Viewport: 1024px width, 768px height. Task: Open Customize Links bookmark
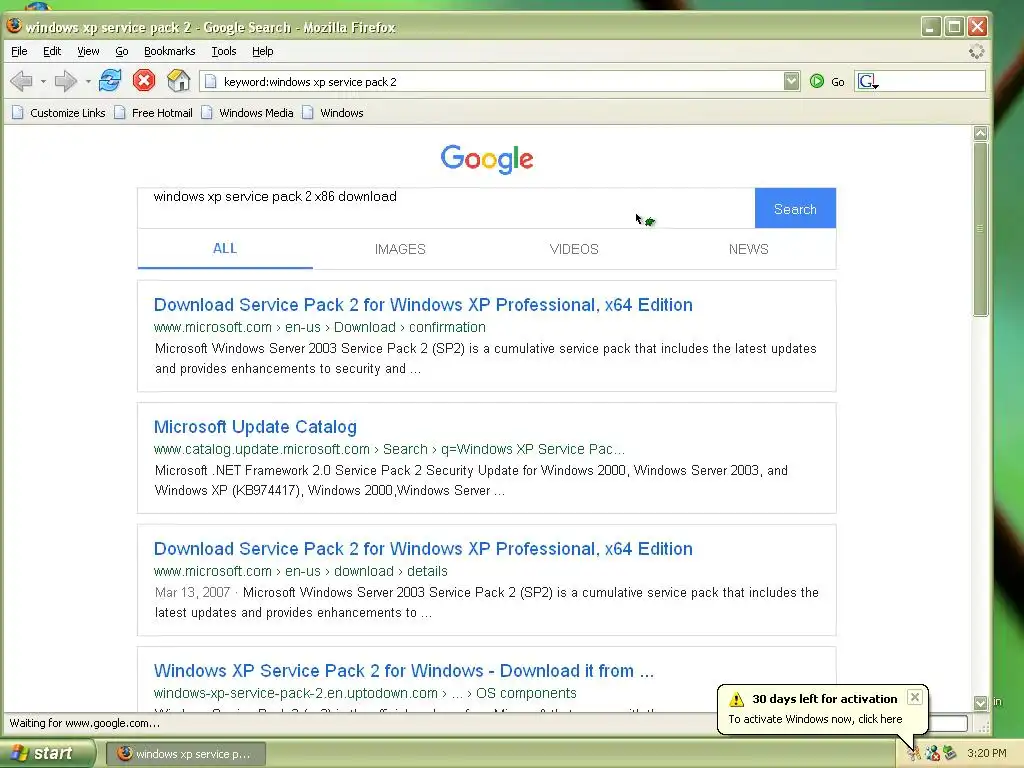coord(59,113)
